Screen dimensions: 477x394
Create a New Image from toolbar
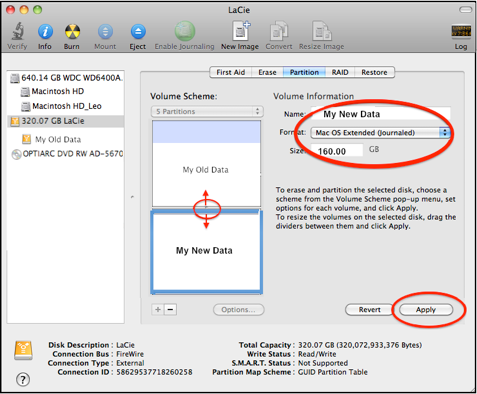(x=241, y=31)
